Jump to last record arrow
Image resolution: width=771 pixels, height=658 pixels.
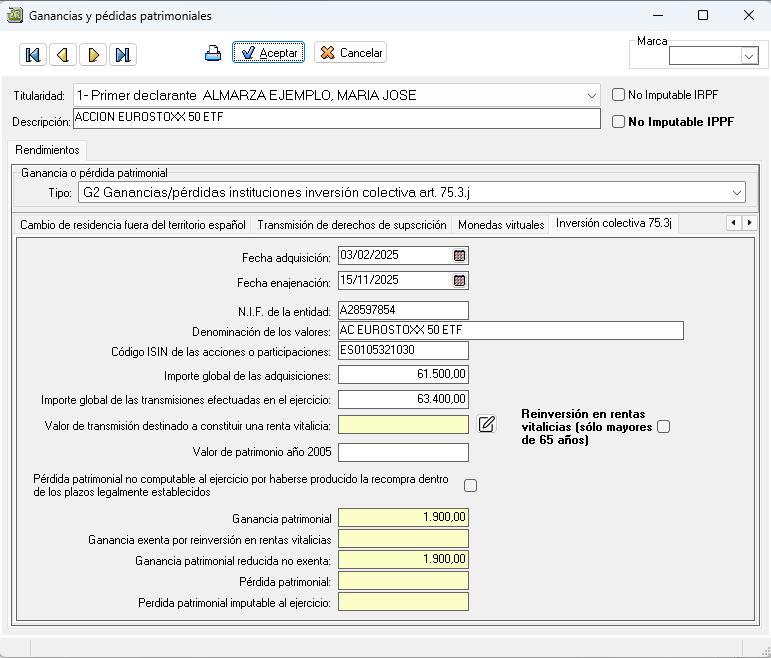tap(122, 55)
